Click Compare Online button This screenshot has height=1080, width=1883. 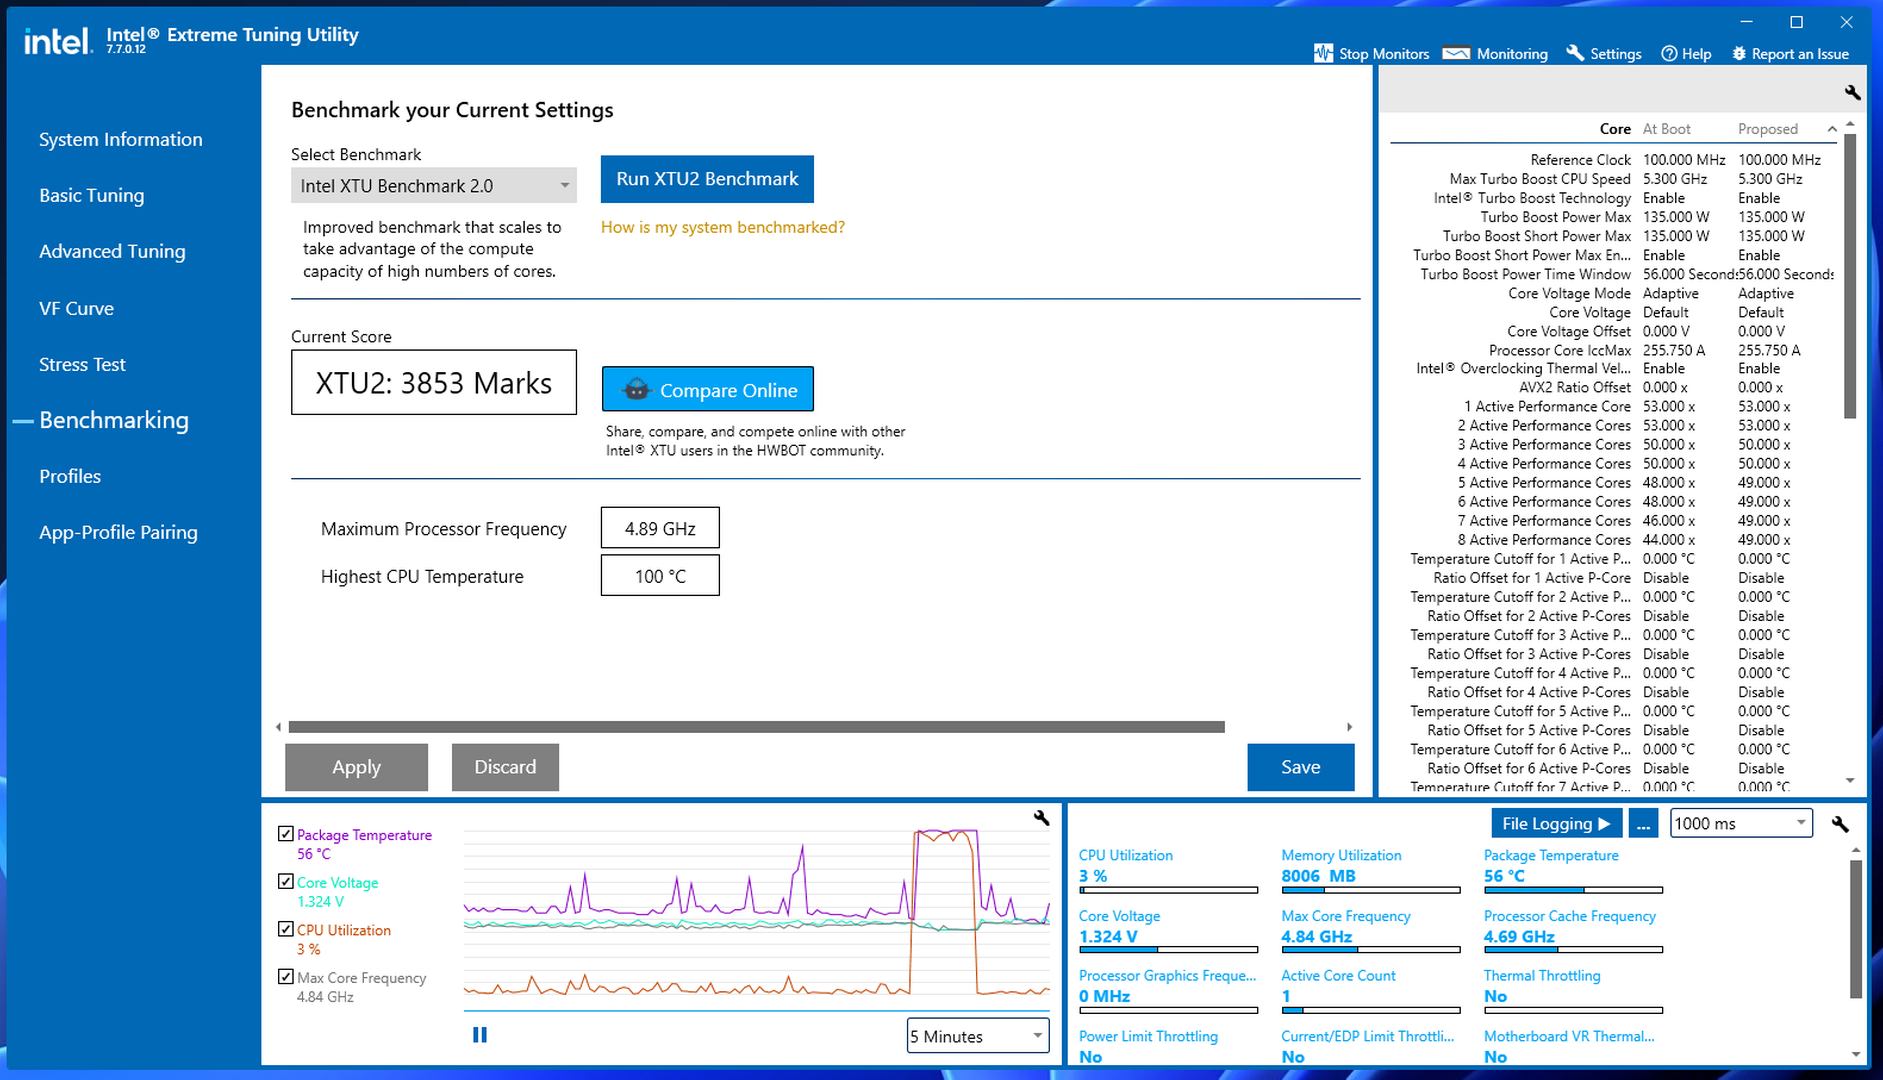click(x=708, y=390)
